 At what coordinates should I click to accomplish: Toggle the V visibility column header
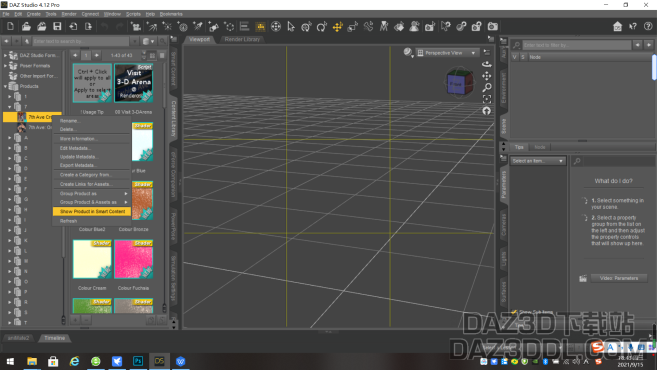[515, 57]
